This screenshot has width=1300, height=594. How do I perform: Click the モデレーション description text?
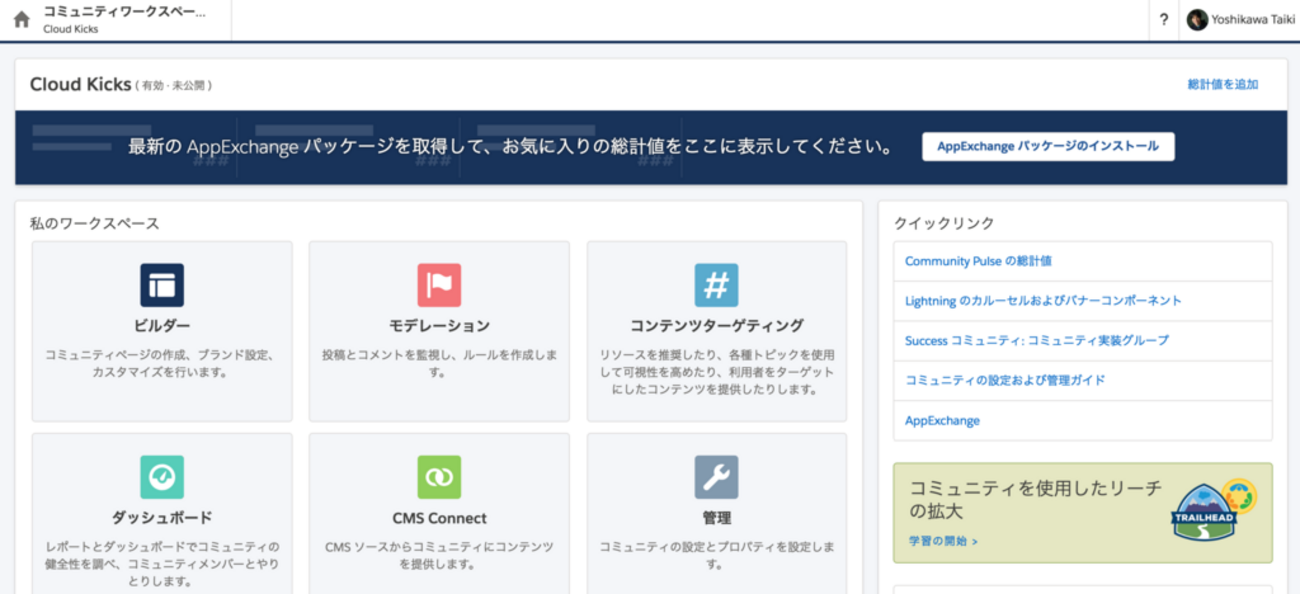coord(439,364)
